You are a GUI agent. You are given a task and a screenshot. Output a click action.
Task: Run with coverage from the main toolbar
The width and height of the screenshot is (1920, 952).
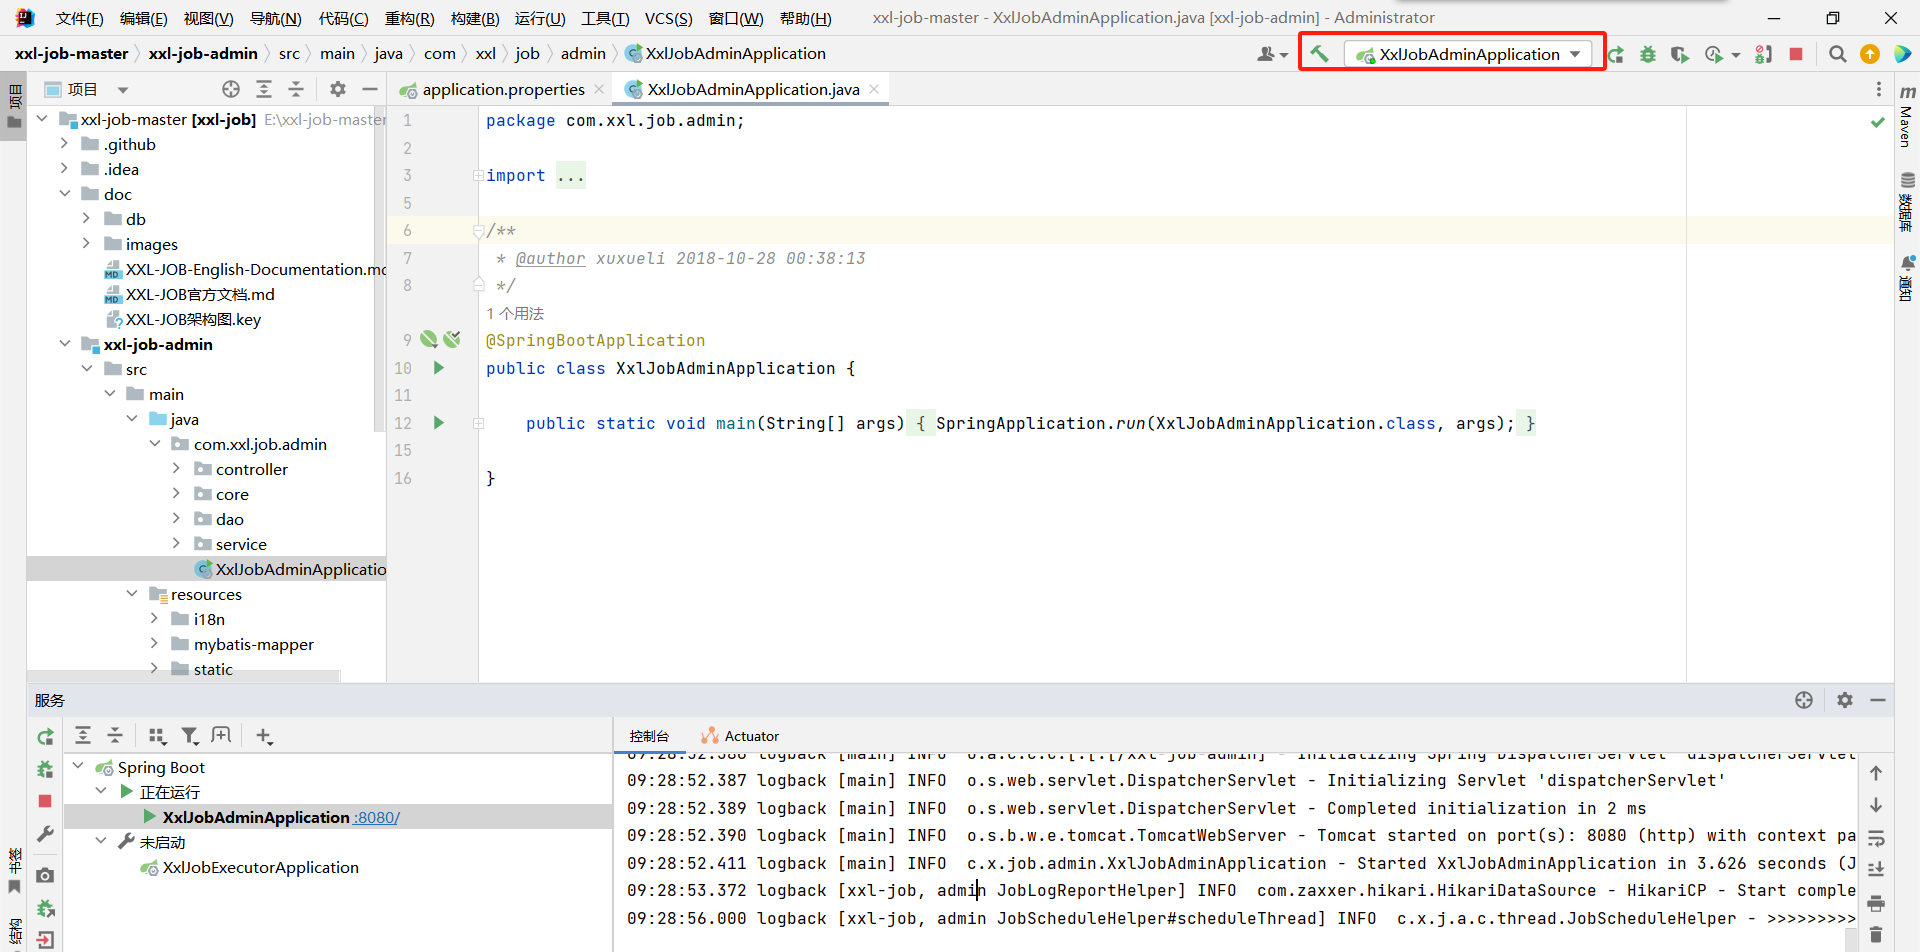(x=1680, y=54)
